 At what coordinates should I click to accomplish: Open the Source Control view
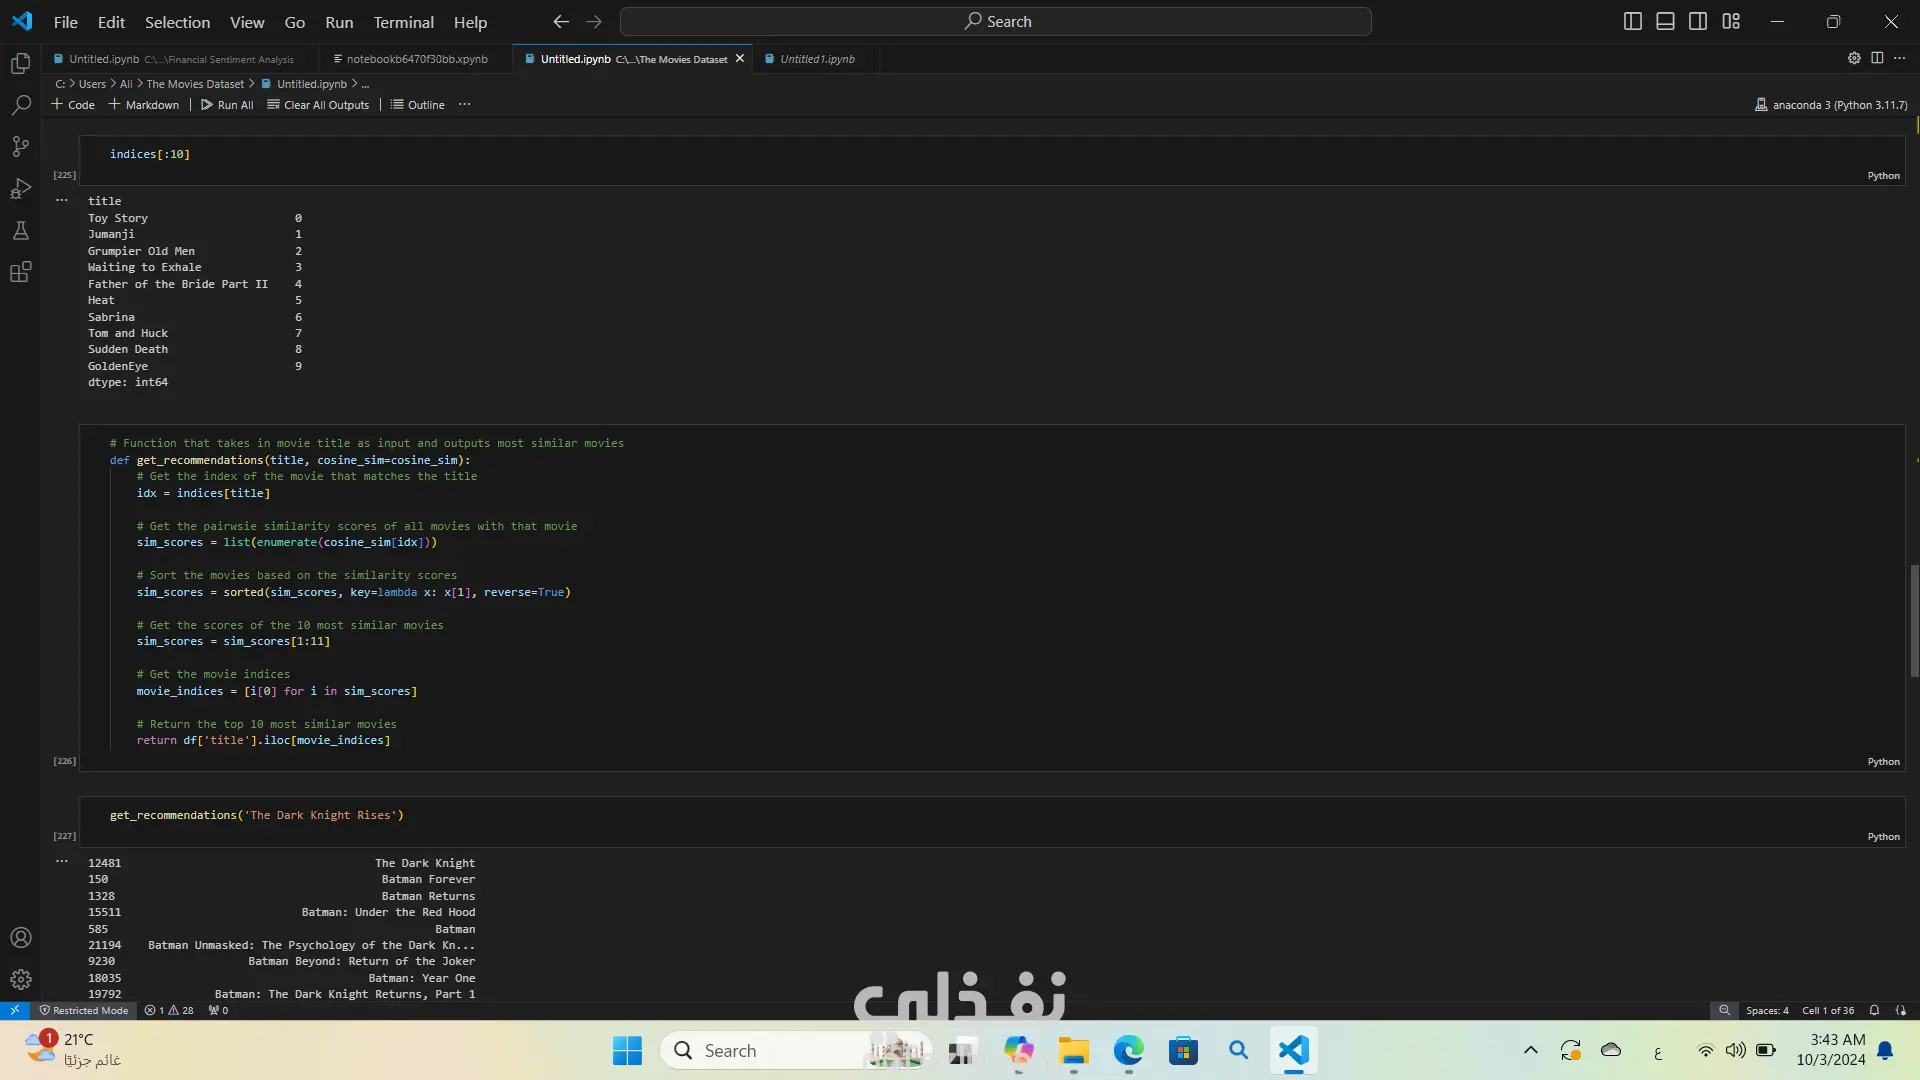click(20, 147)
